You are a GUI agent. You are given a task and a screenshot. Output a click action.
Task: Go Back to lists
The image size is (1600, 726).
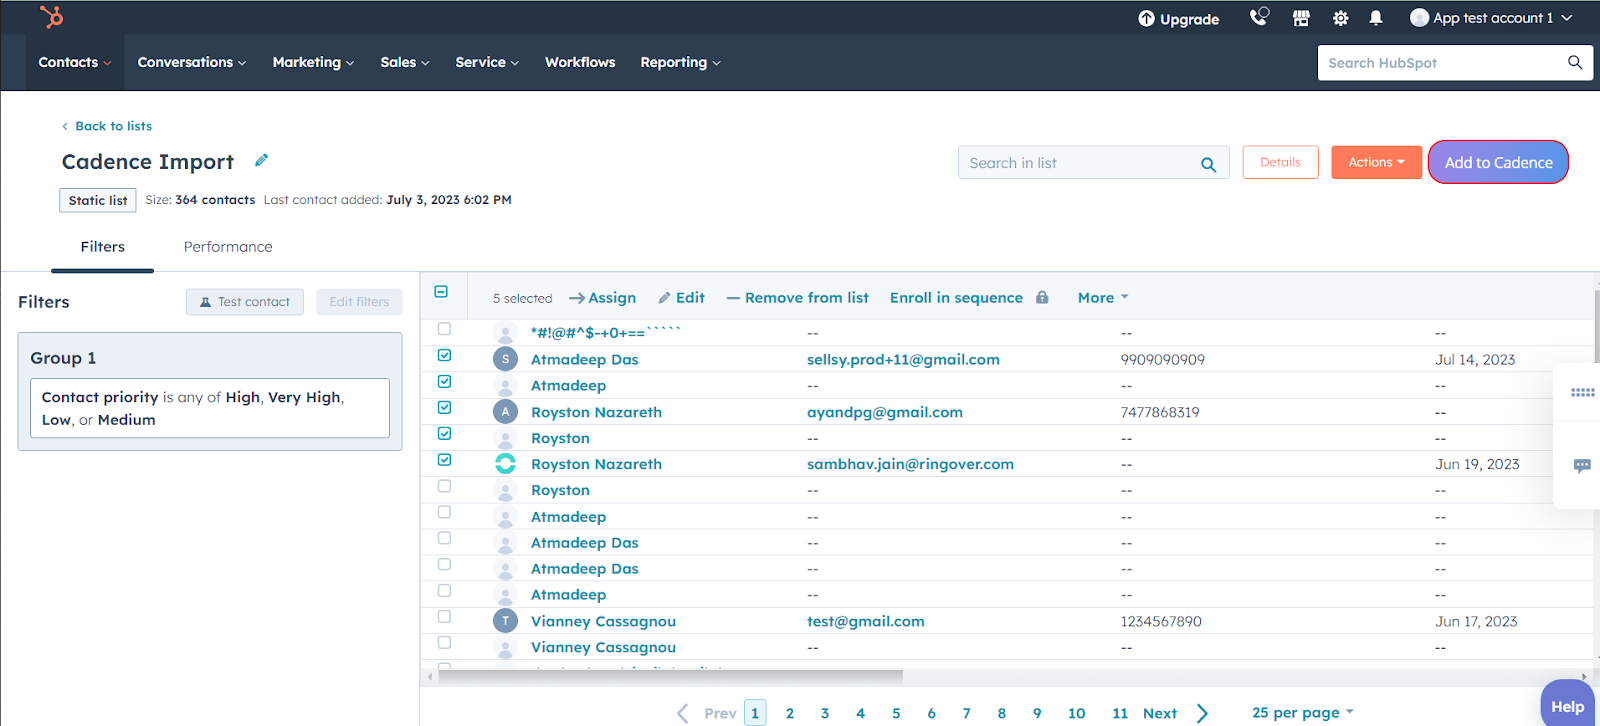[107, 126]
